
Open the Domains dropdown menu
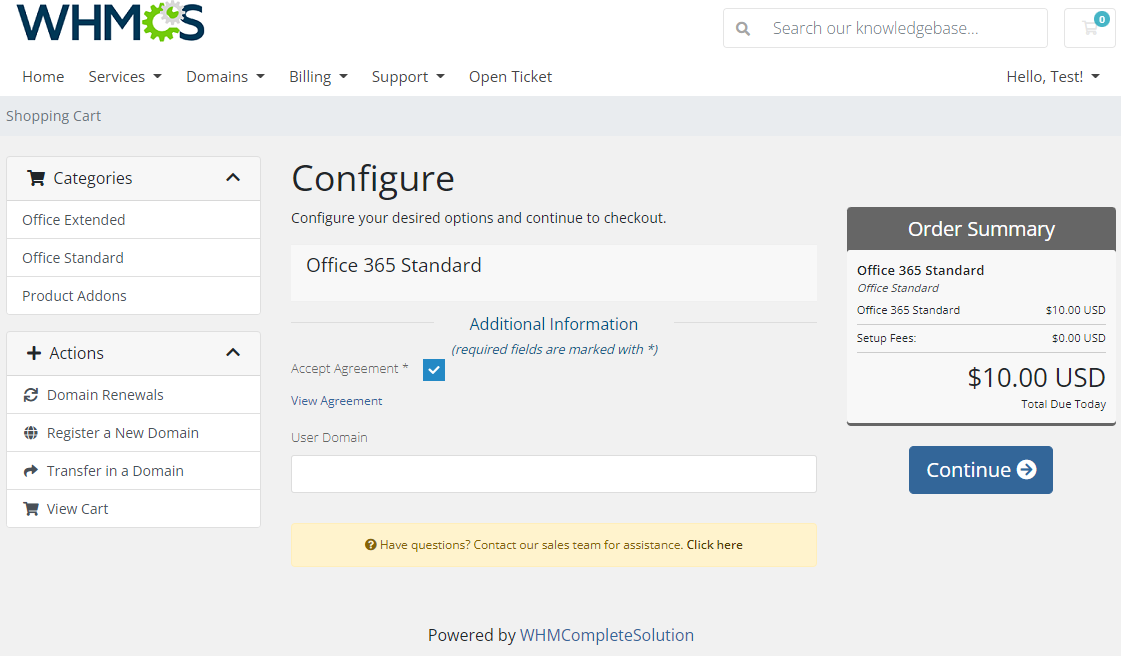point(225,76)
